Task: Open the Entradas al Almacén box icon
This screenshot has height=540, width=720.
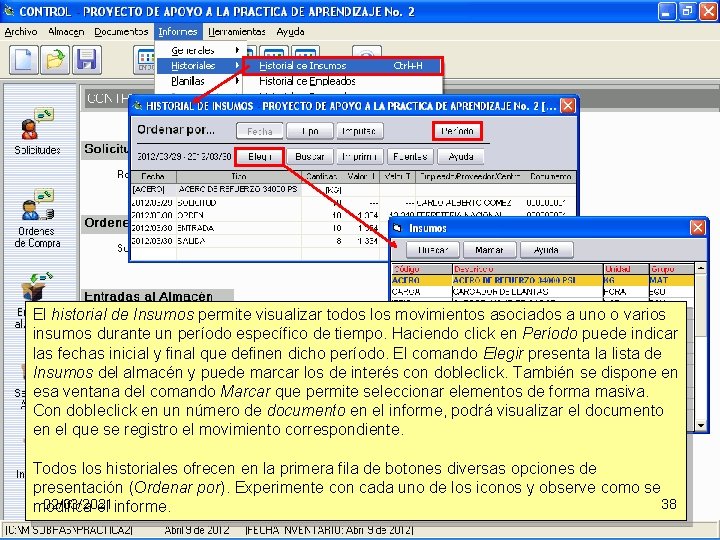Action: [x=37, y=287]
